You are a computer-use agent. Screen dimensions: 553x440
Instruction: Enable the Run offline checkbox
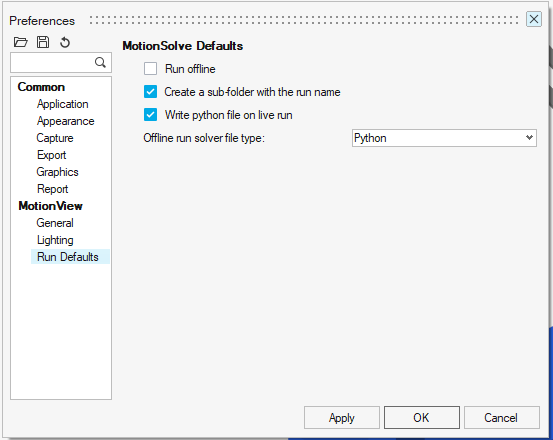(x=150, y=69)
